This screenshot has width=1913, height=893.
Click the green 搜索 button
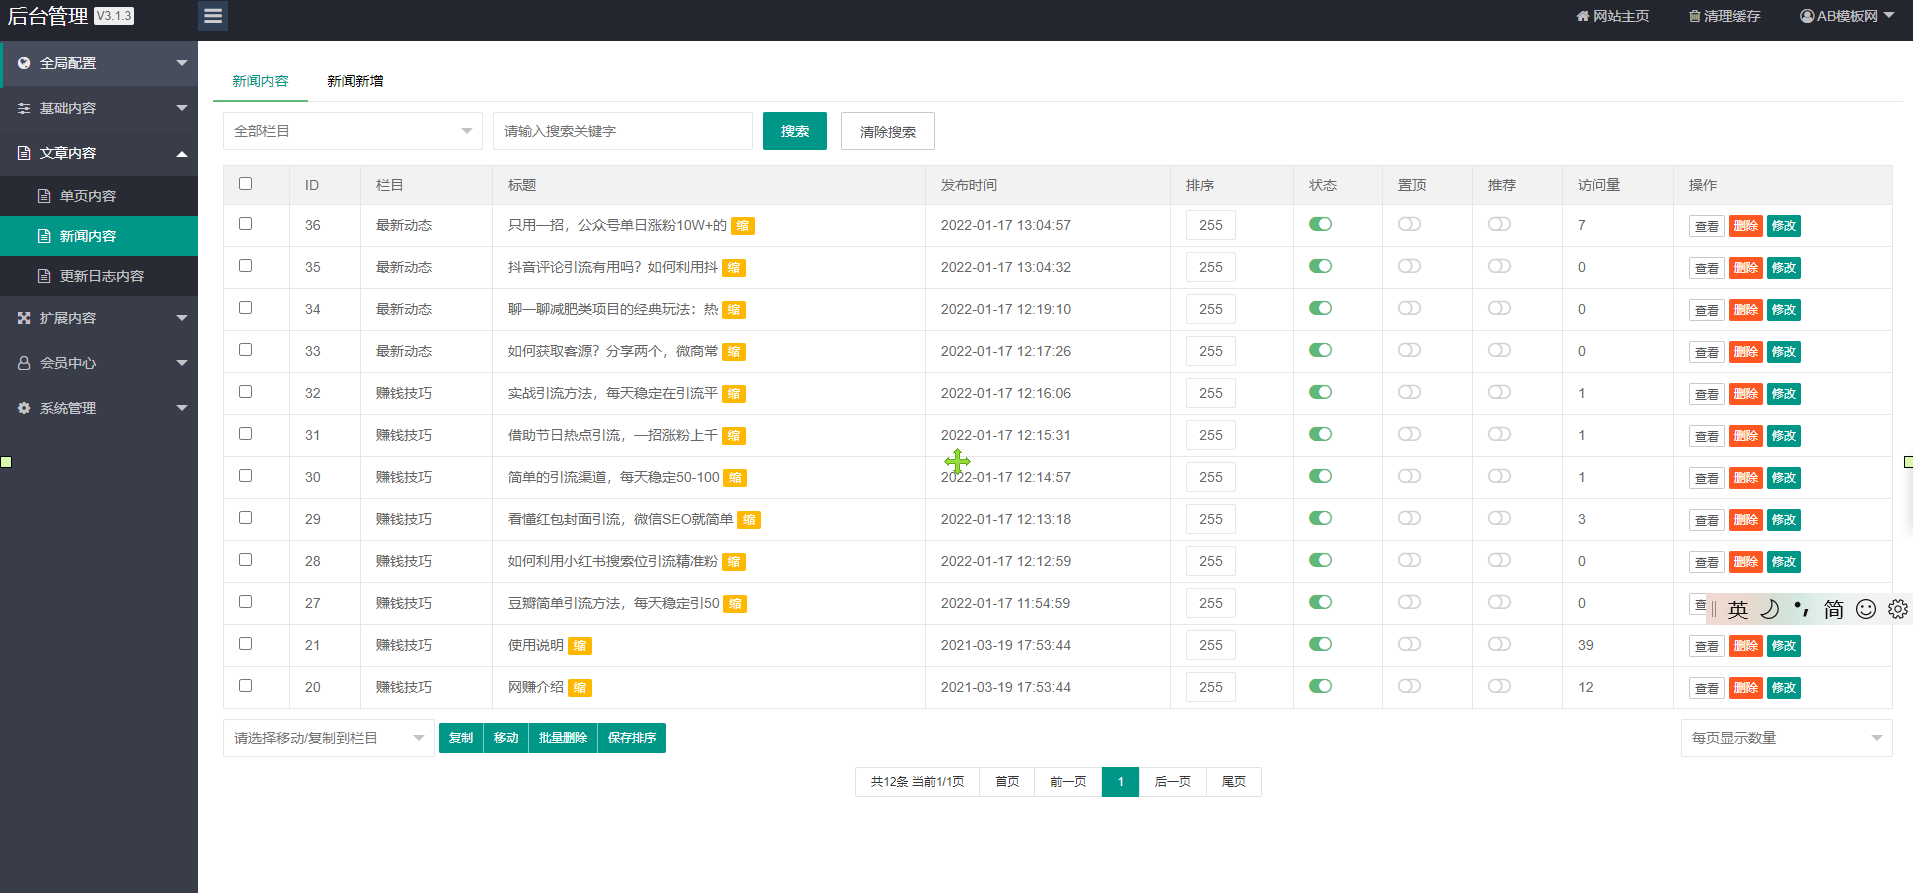coord(795,131)
